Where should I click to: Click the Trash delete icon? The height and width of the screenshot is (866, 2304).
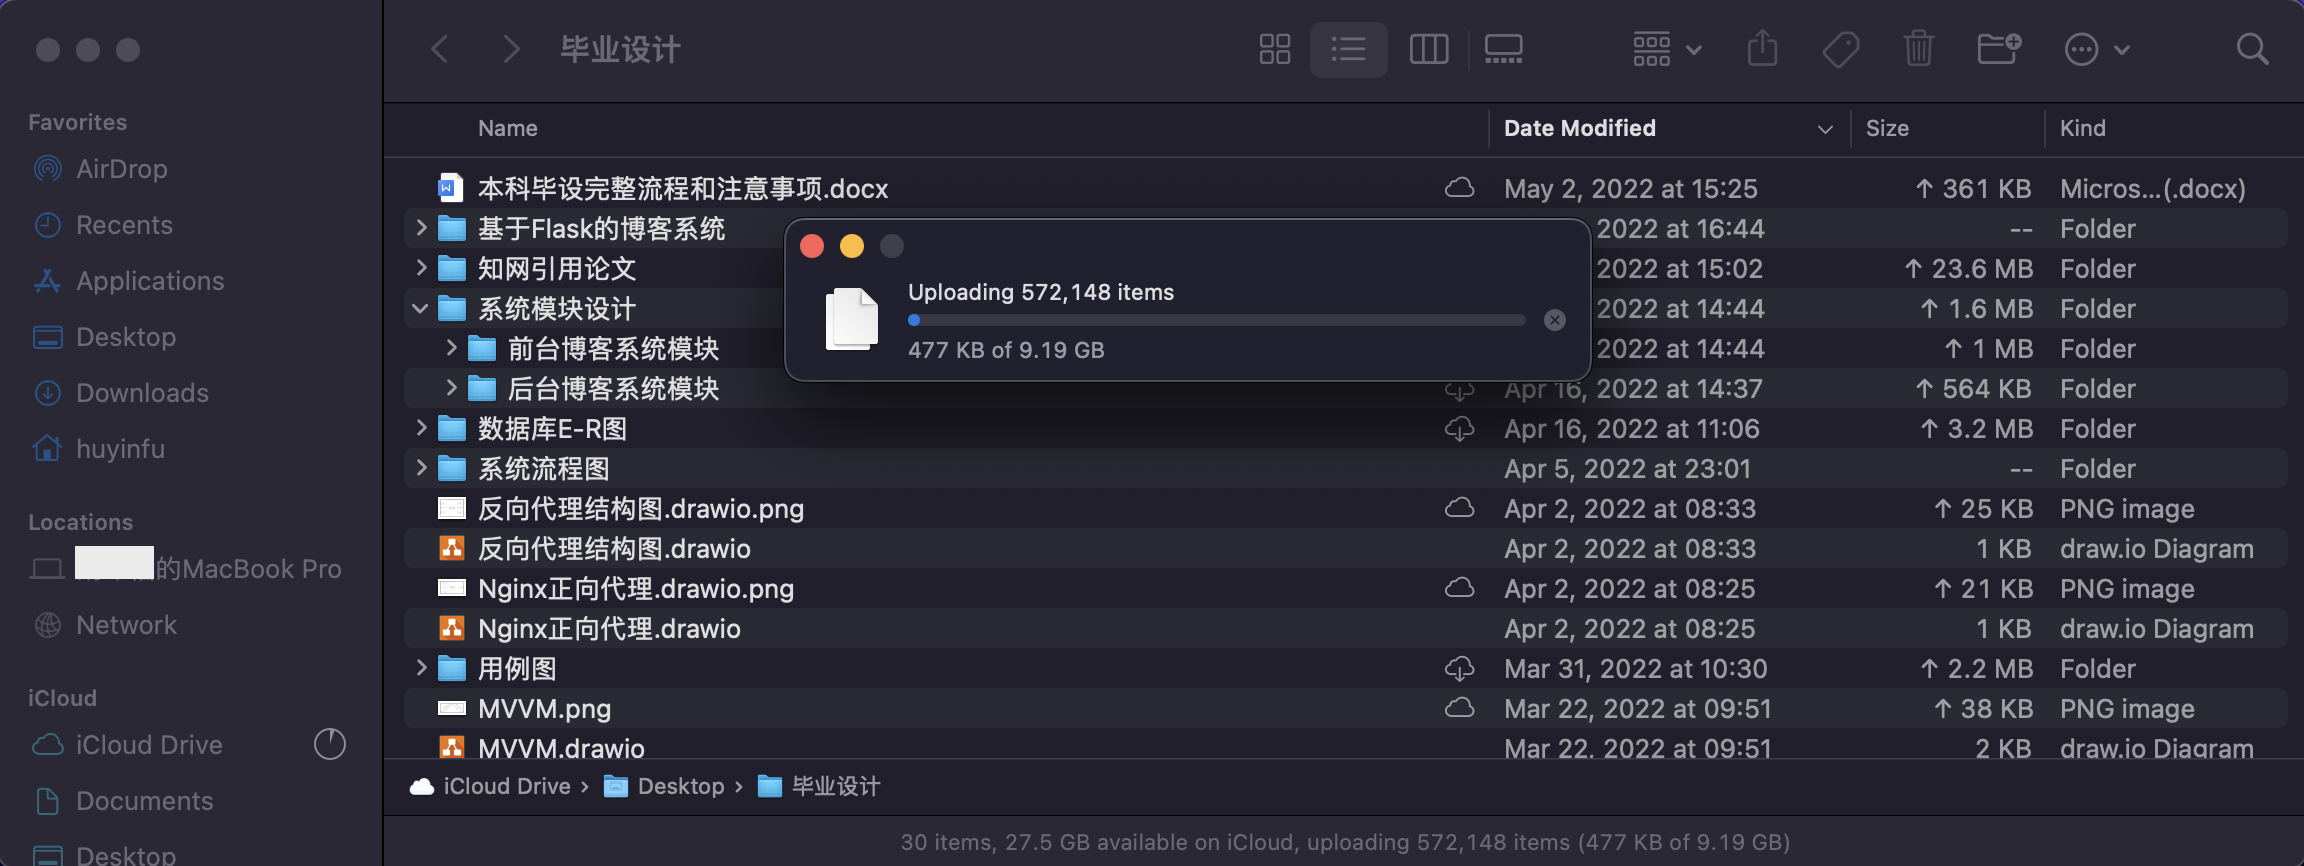coord(1918,49)
